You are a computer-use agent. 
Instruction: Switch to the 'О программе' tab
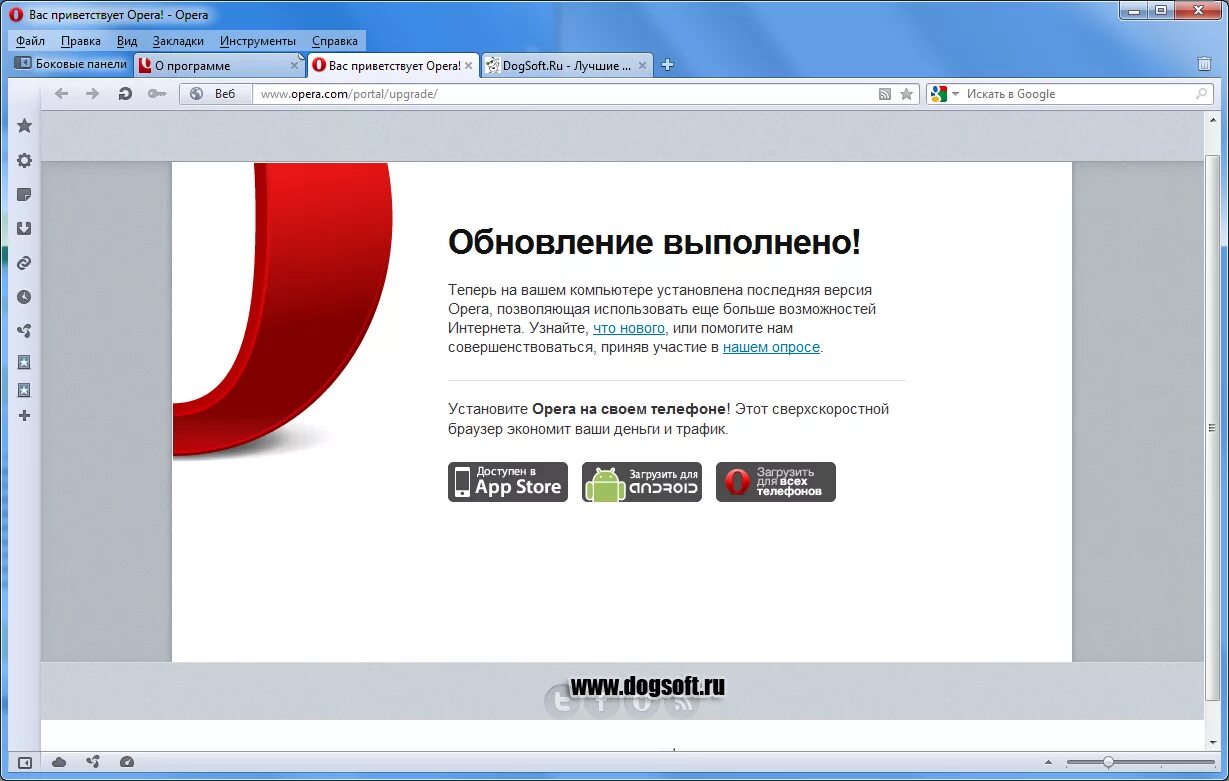(x=219, y=66)
